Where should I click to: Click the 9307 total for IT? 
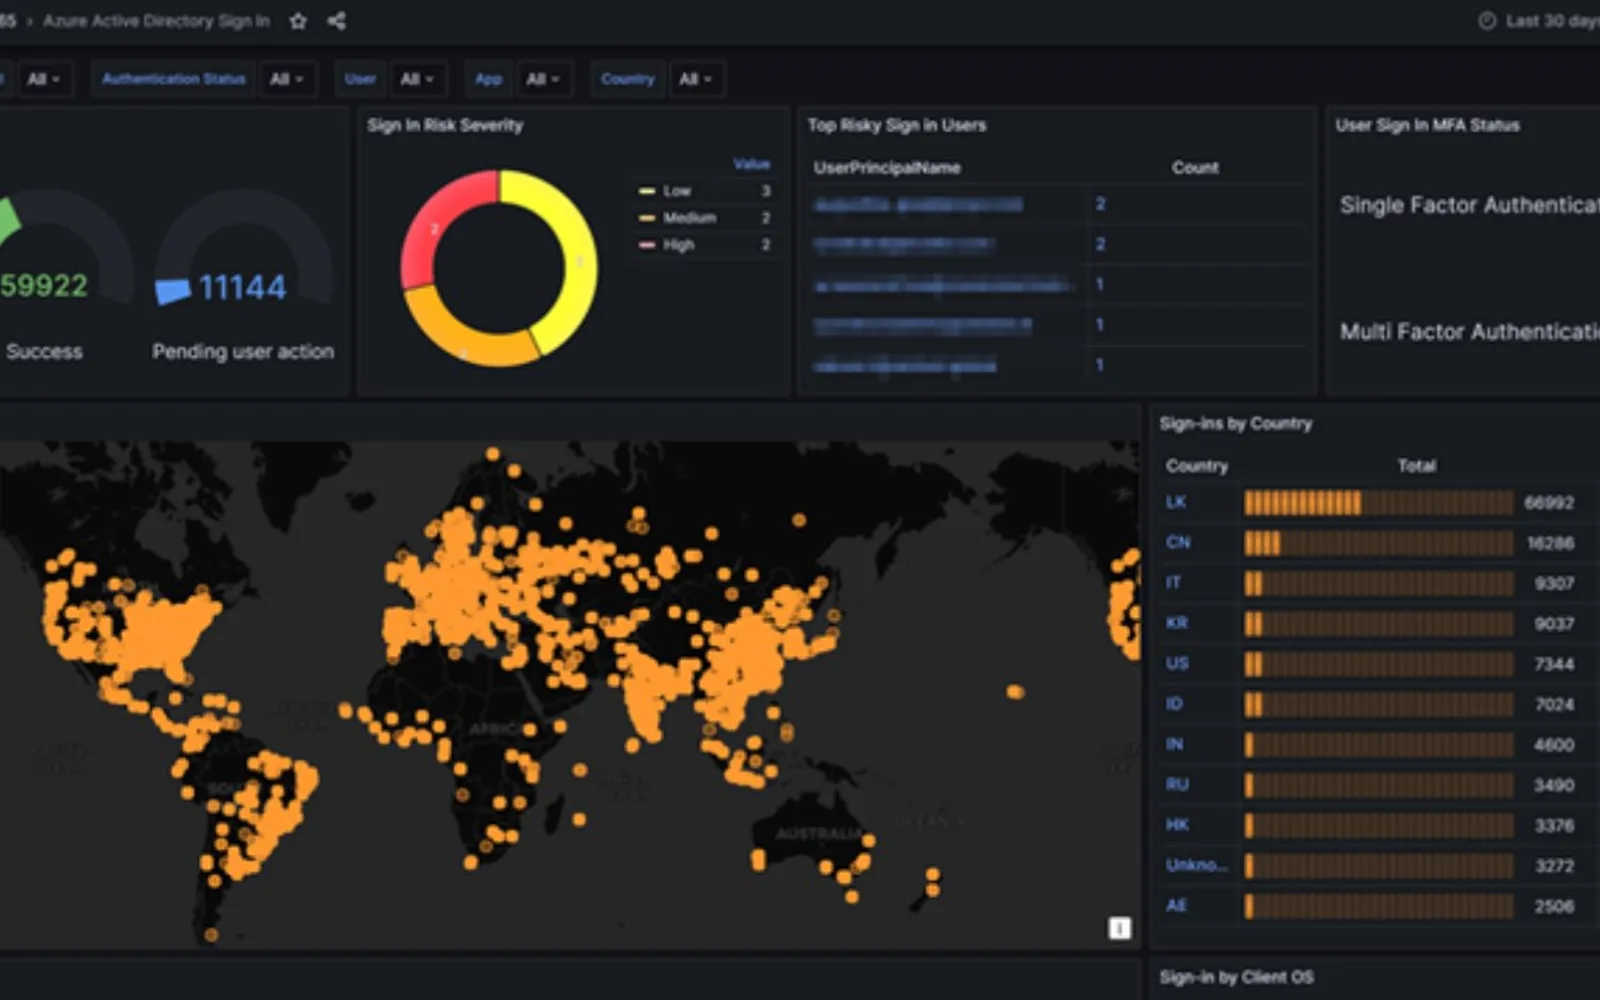coord(1554,583)
